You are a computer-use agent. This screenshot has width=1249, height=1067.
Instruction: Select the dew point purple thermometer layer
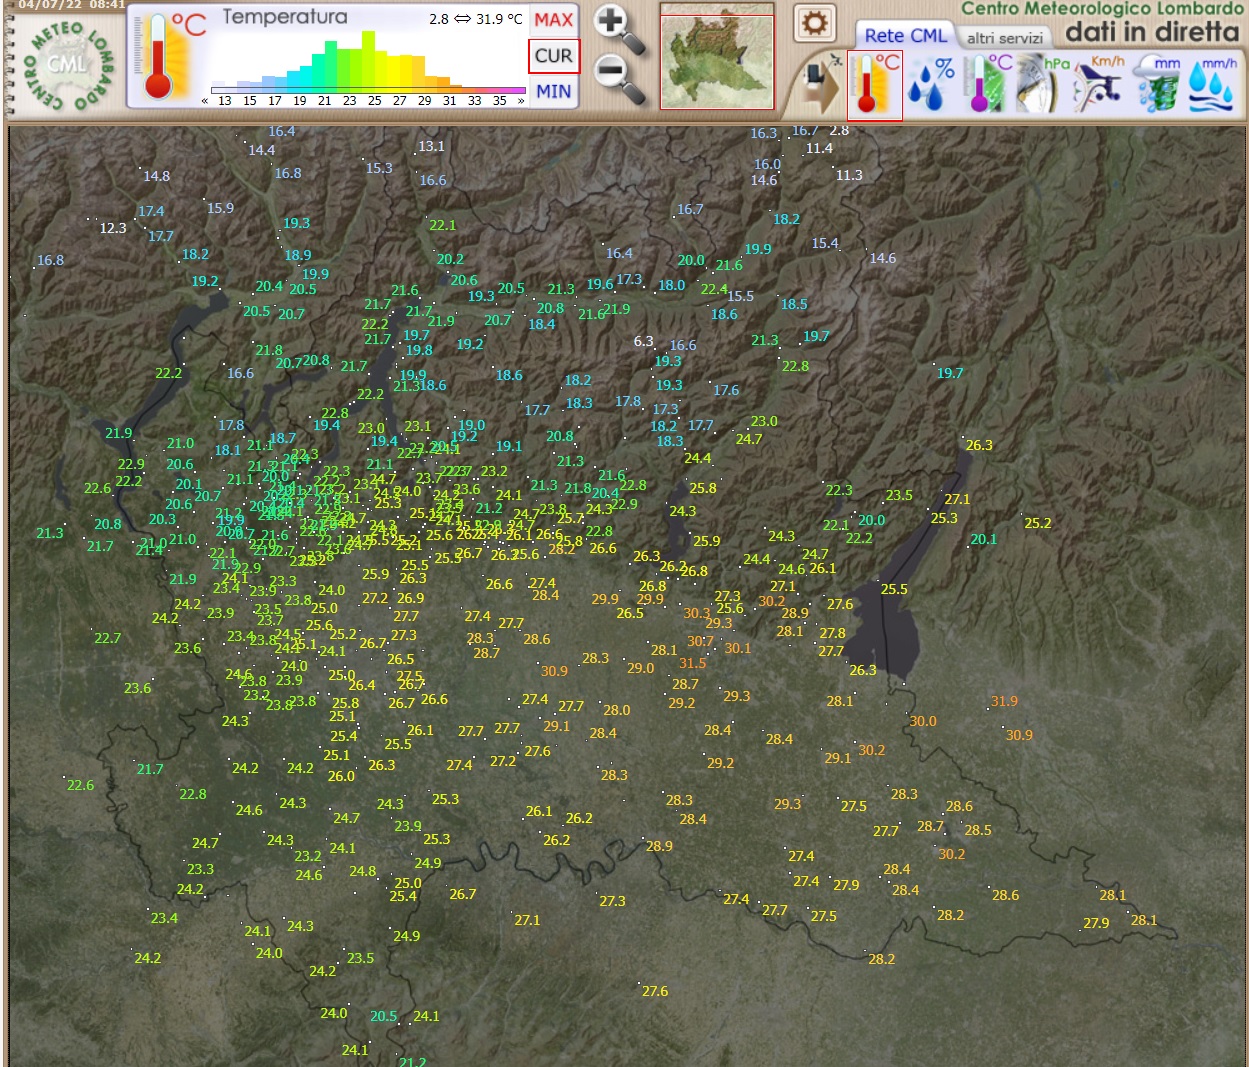click(986, 85)
